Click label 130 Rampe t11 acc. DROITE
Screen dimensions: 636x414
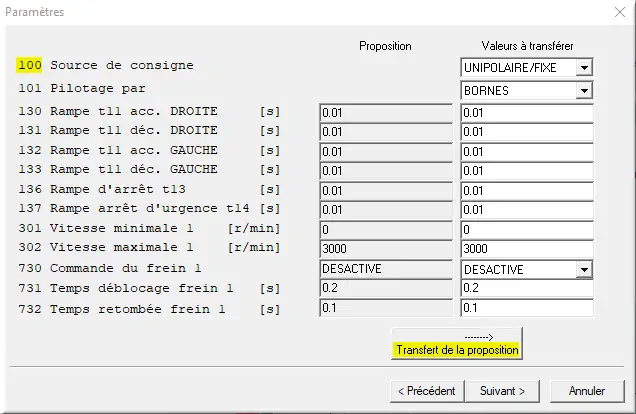pos(118,111)
